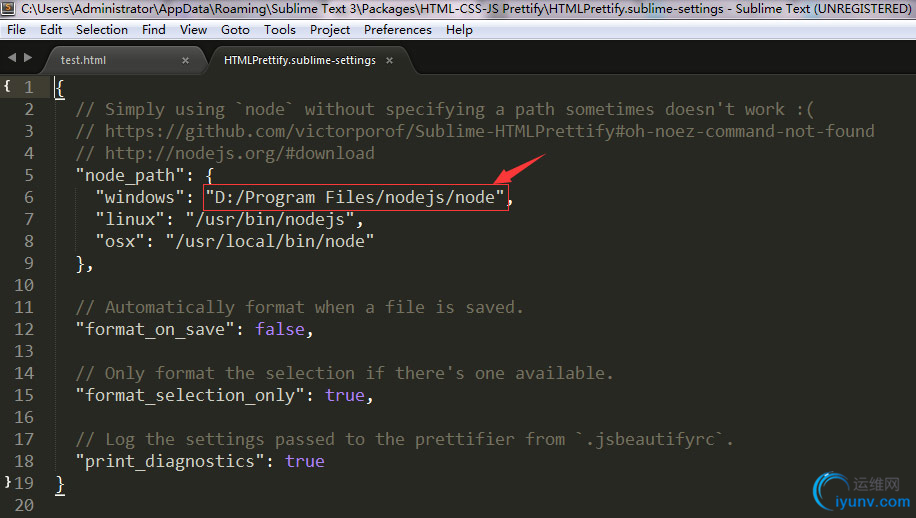The width and height of the screenshot is (916, 518).
Task: Click line number 6 in the gutter
Action: (x=29, y=197)
